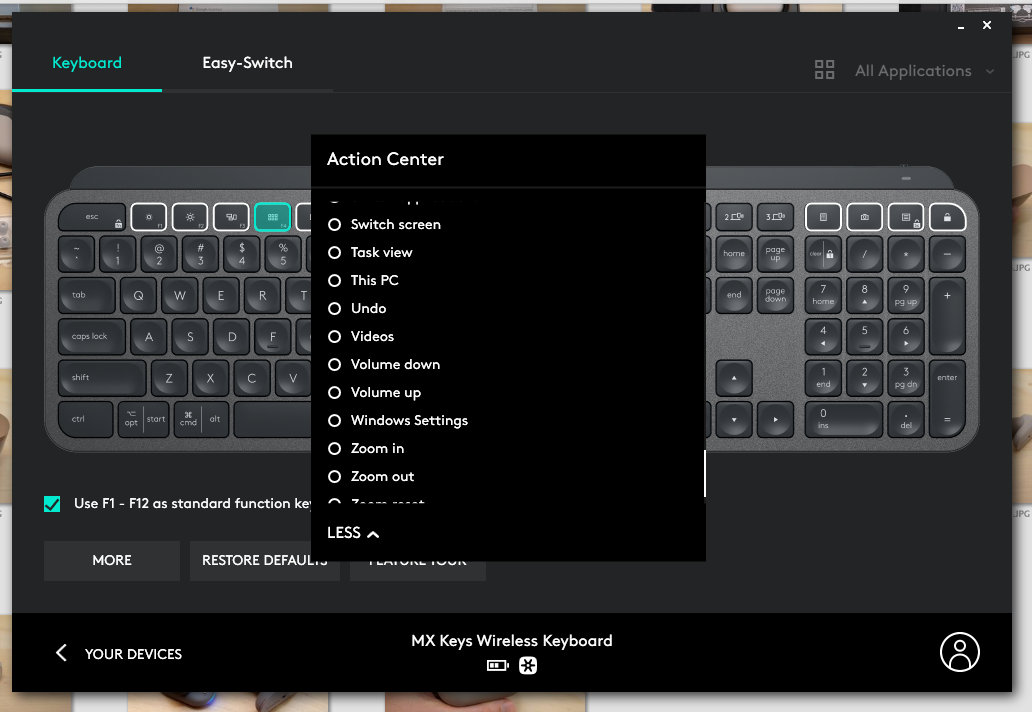Click the MORE button

(x=112, y=561)
